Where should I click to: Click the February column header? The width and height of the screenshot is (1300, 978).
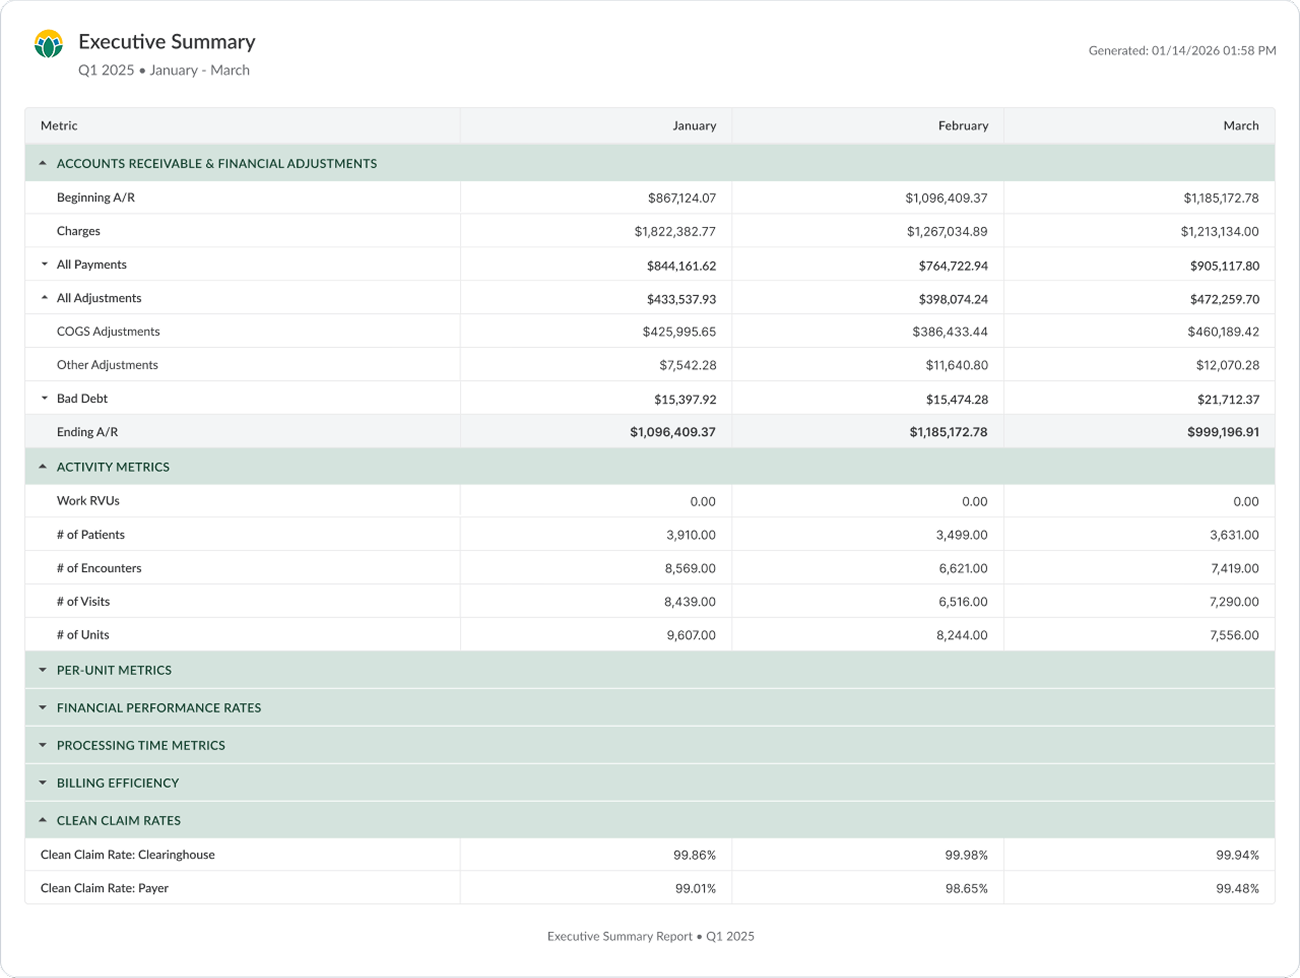[962, 126]
